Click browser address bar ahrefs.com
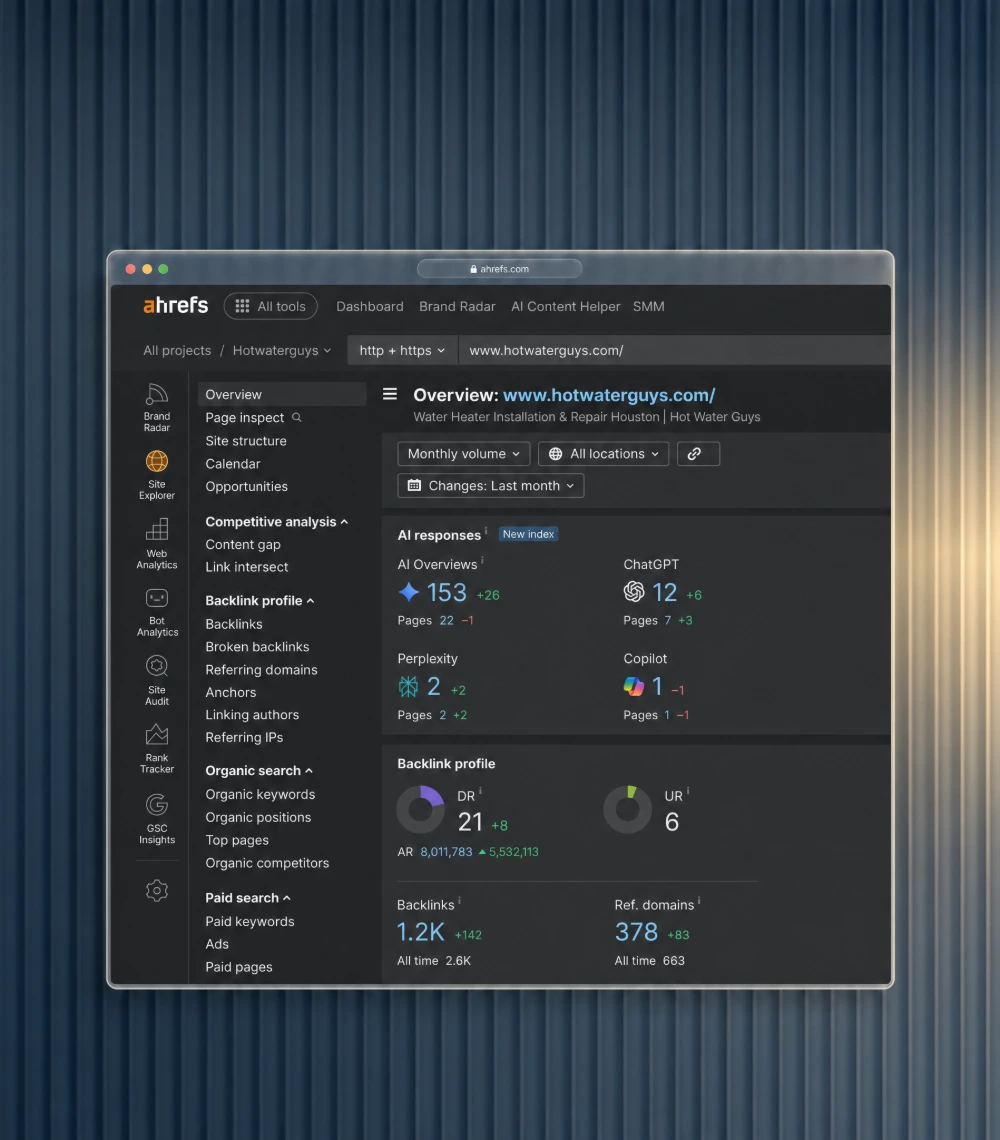 (x=500, y=269)
